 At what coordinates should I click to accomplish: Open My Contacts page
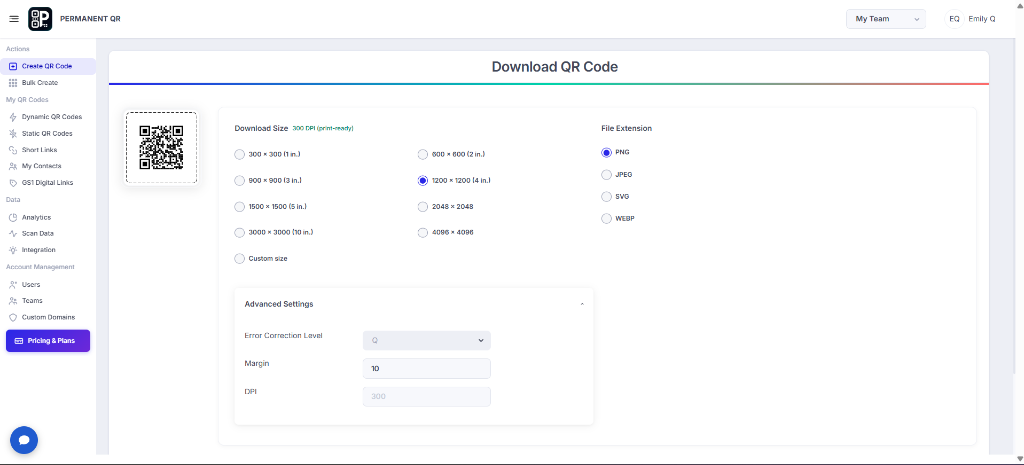click(41, 166)
